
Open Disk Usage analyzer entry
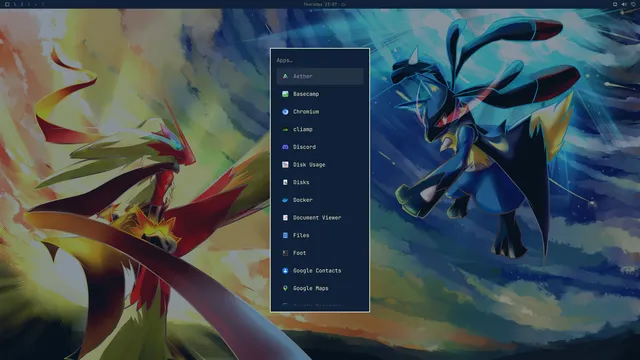coord(320,164)
